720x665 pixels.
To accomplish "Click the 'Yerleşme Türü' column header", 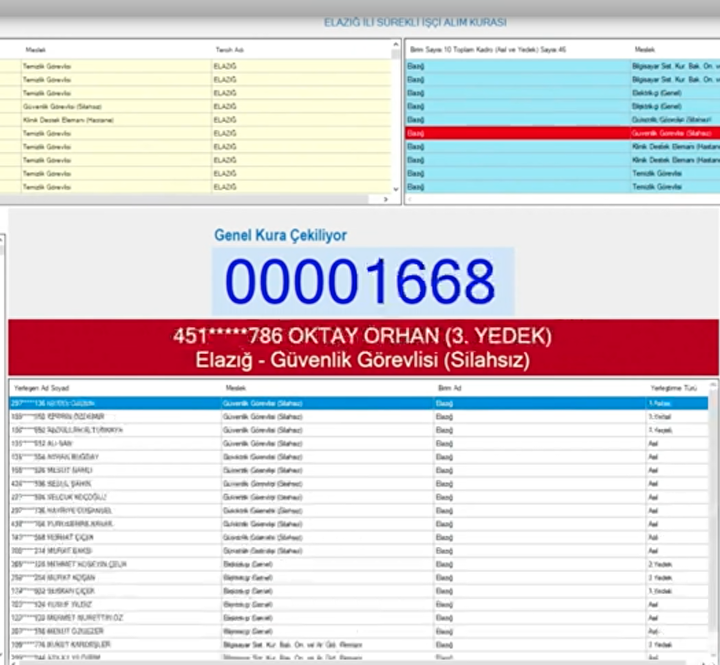I will click(x=674, y=388).
